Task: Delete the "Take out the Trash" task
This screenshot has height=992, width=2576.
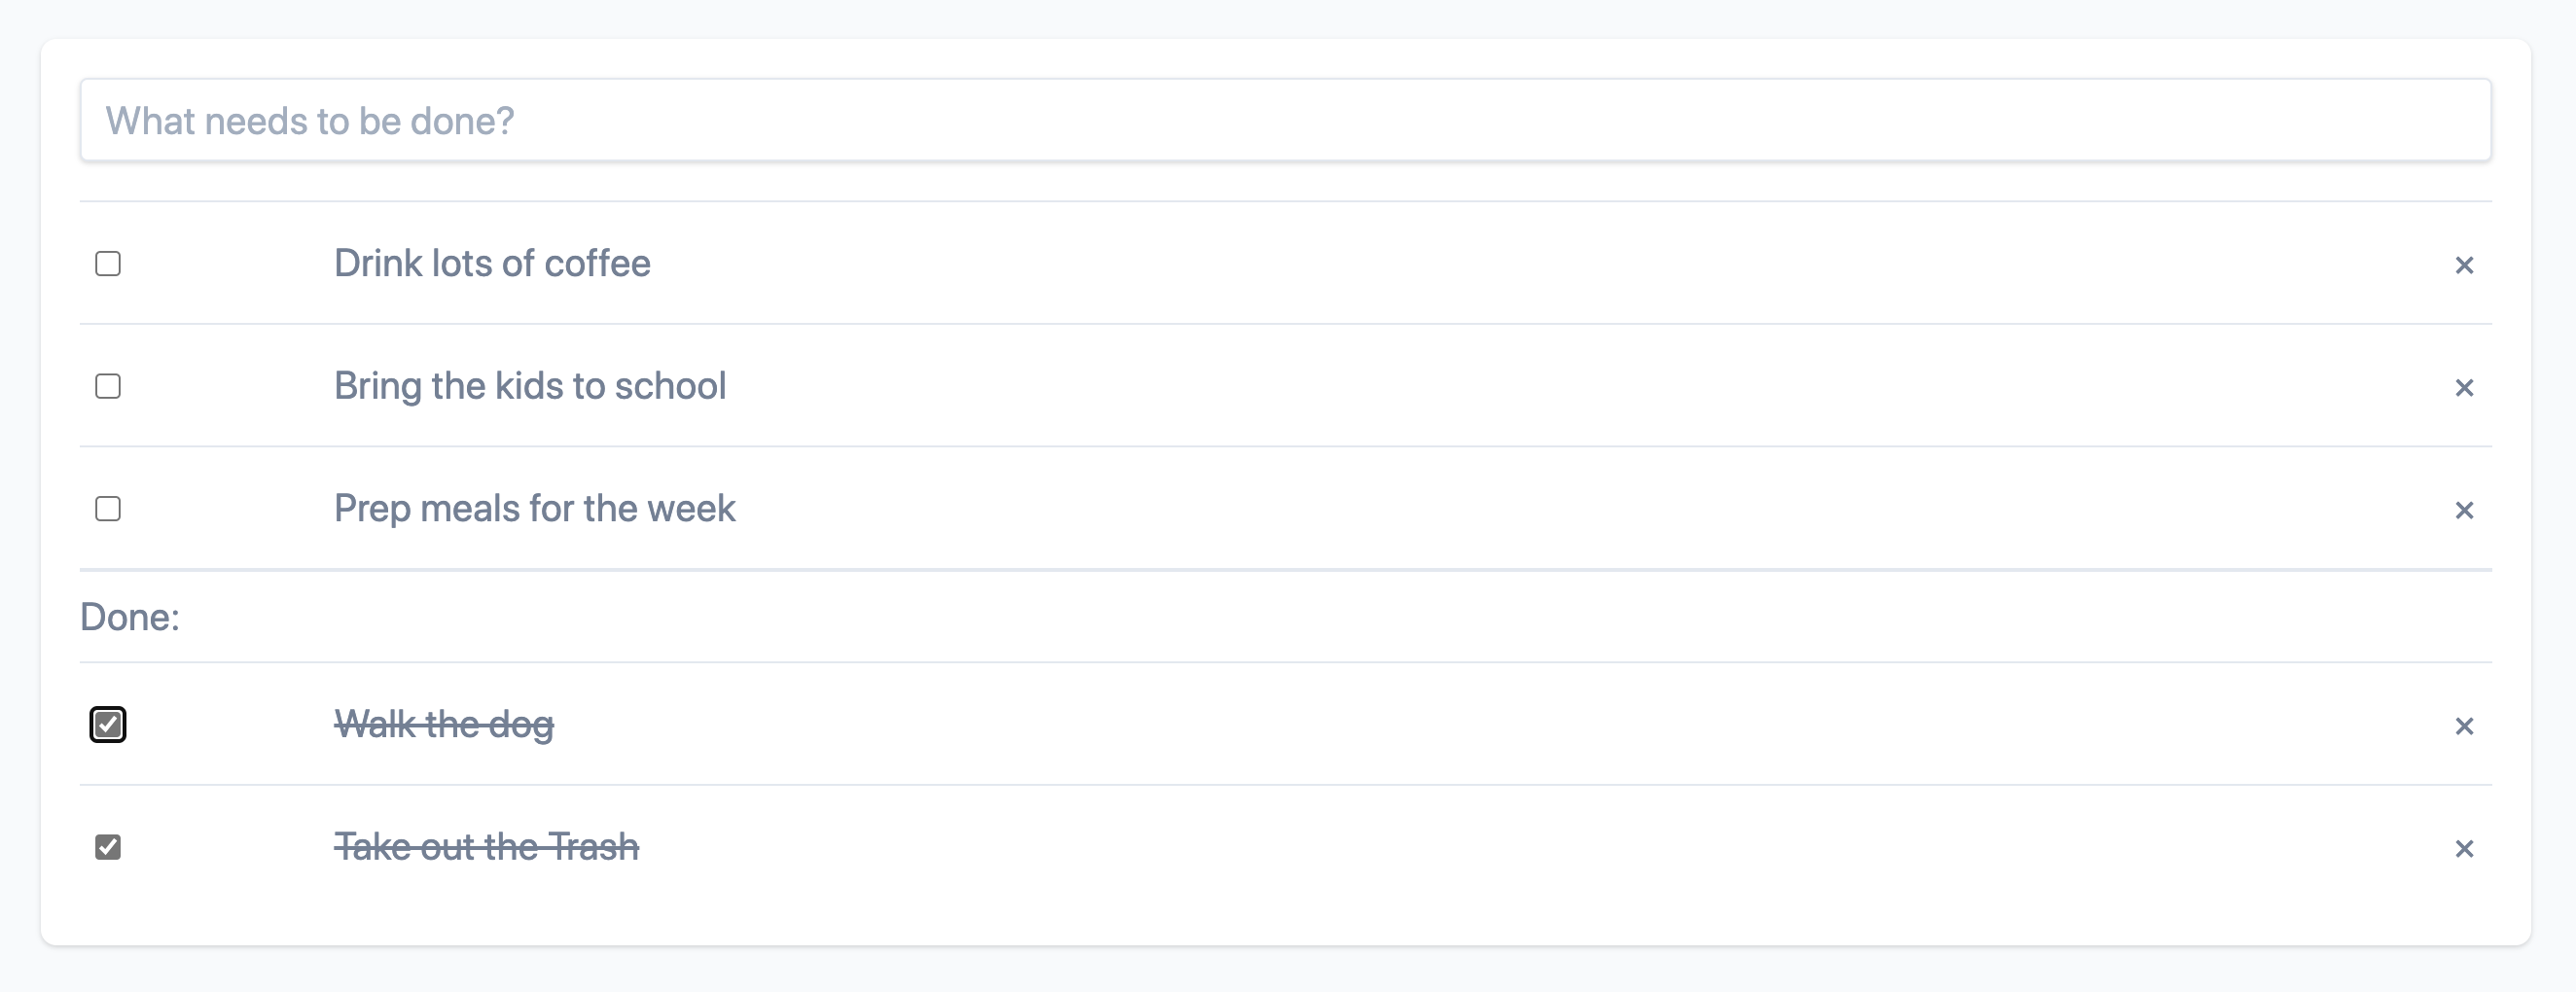Action: pyautogui.click(x=2464, y=847)
